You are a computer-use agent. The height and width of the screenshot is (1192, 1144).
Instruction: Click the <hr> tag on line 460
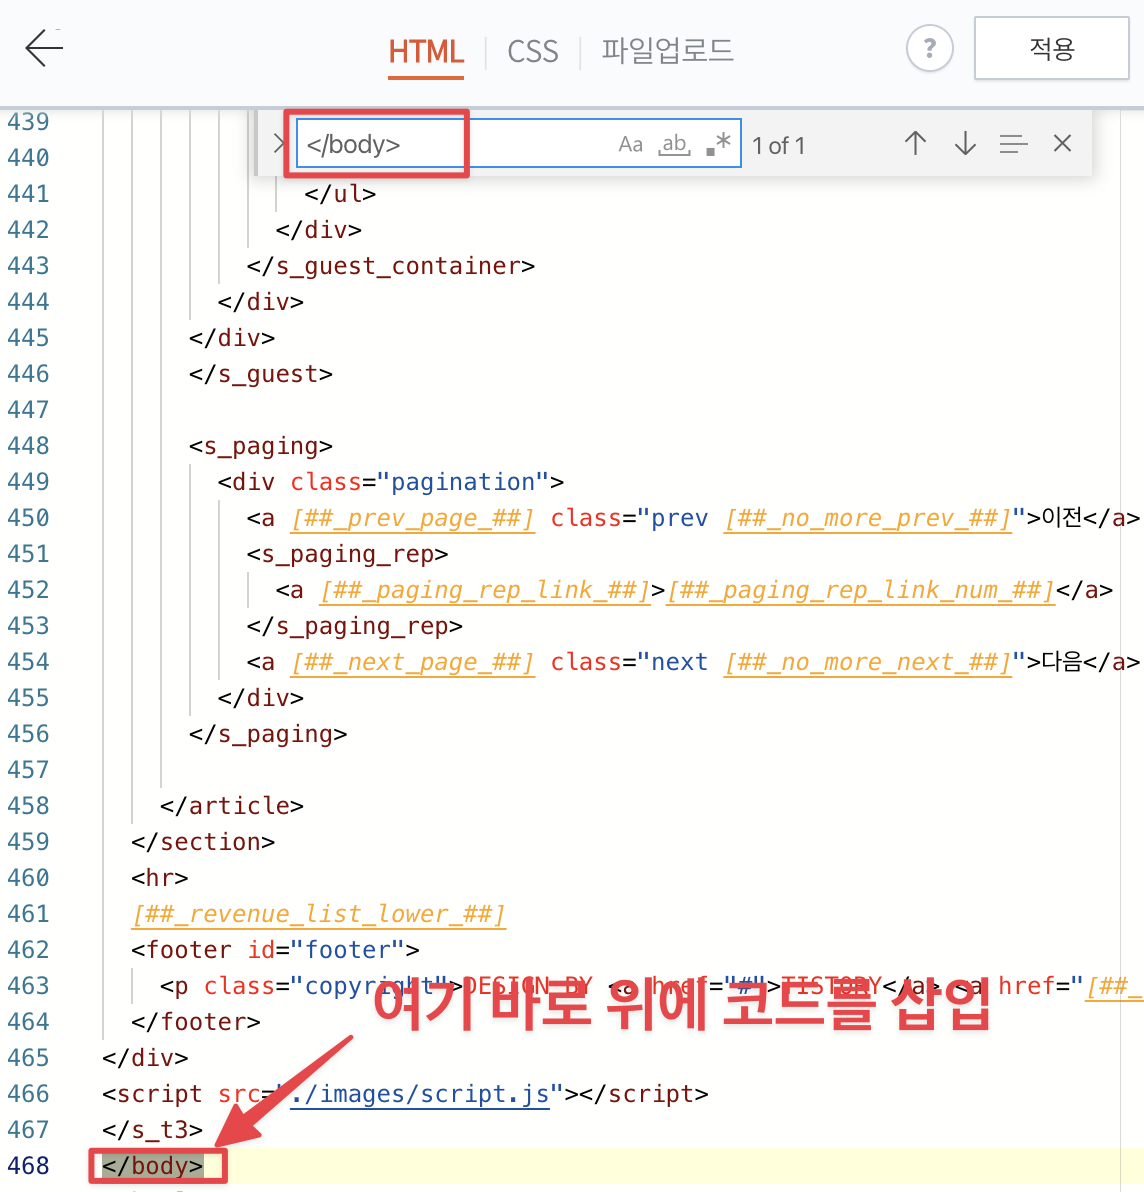pos(160,878)
